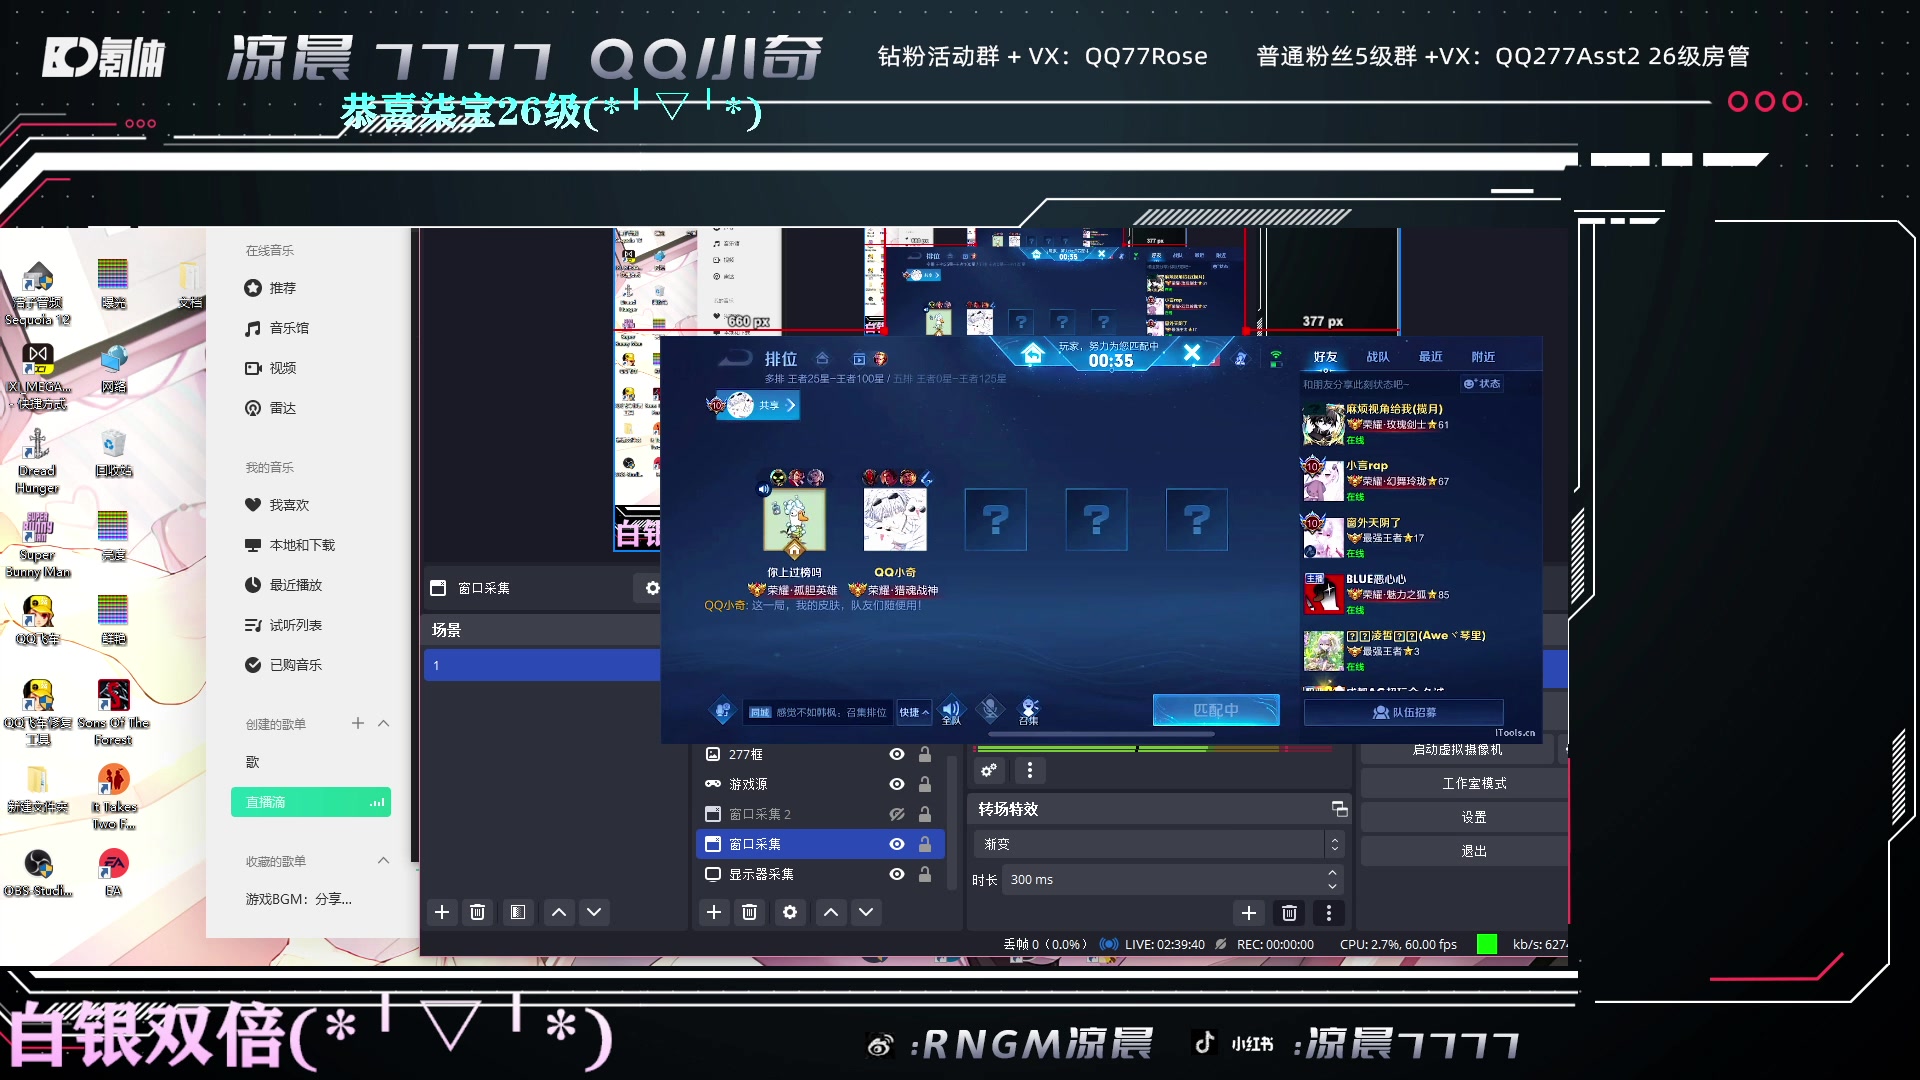
Task: Select the 显示器采集 source row
Action: (820, 874)
